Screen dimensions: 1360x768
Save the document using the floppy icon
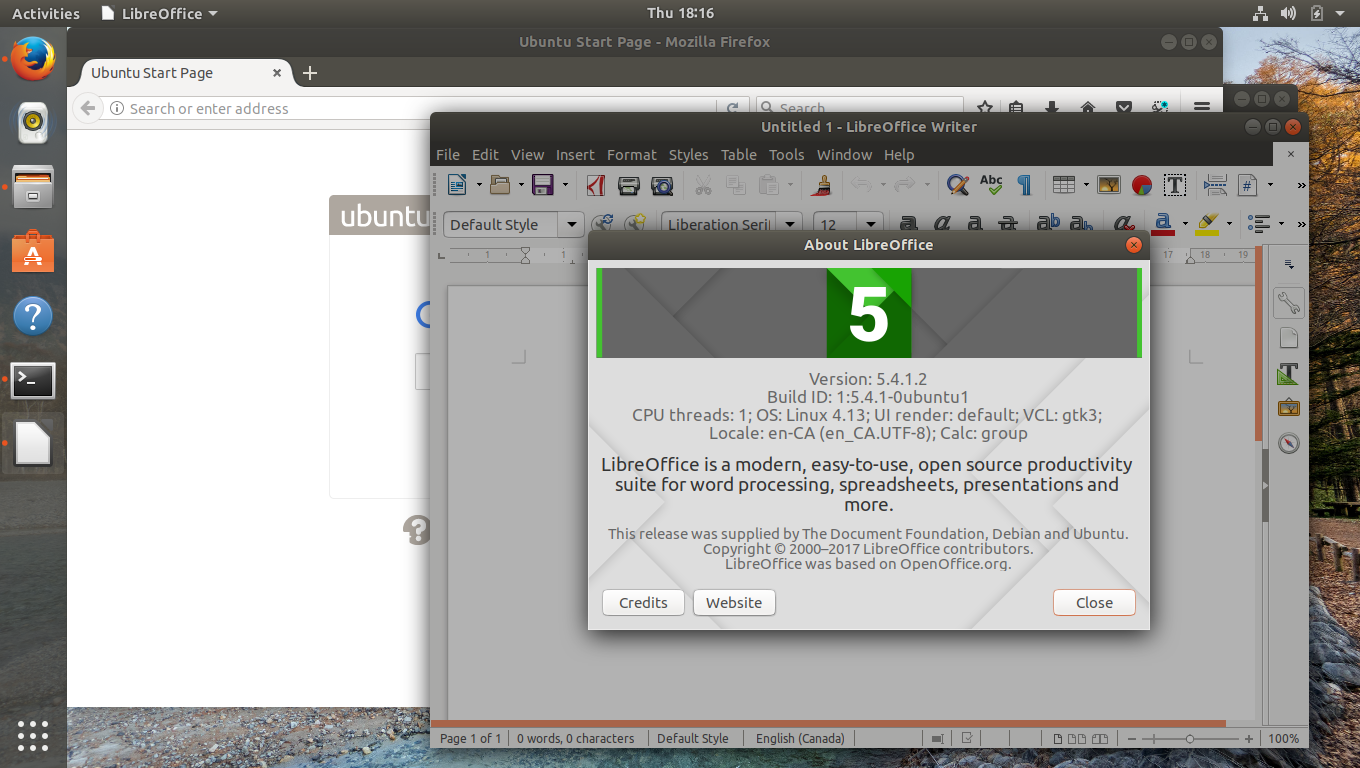[543, 185]
